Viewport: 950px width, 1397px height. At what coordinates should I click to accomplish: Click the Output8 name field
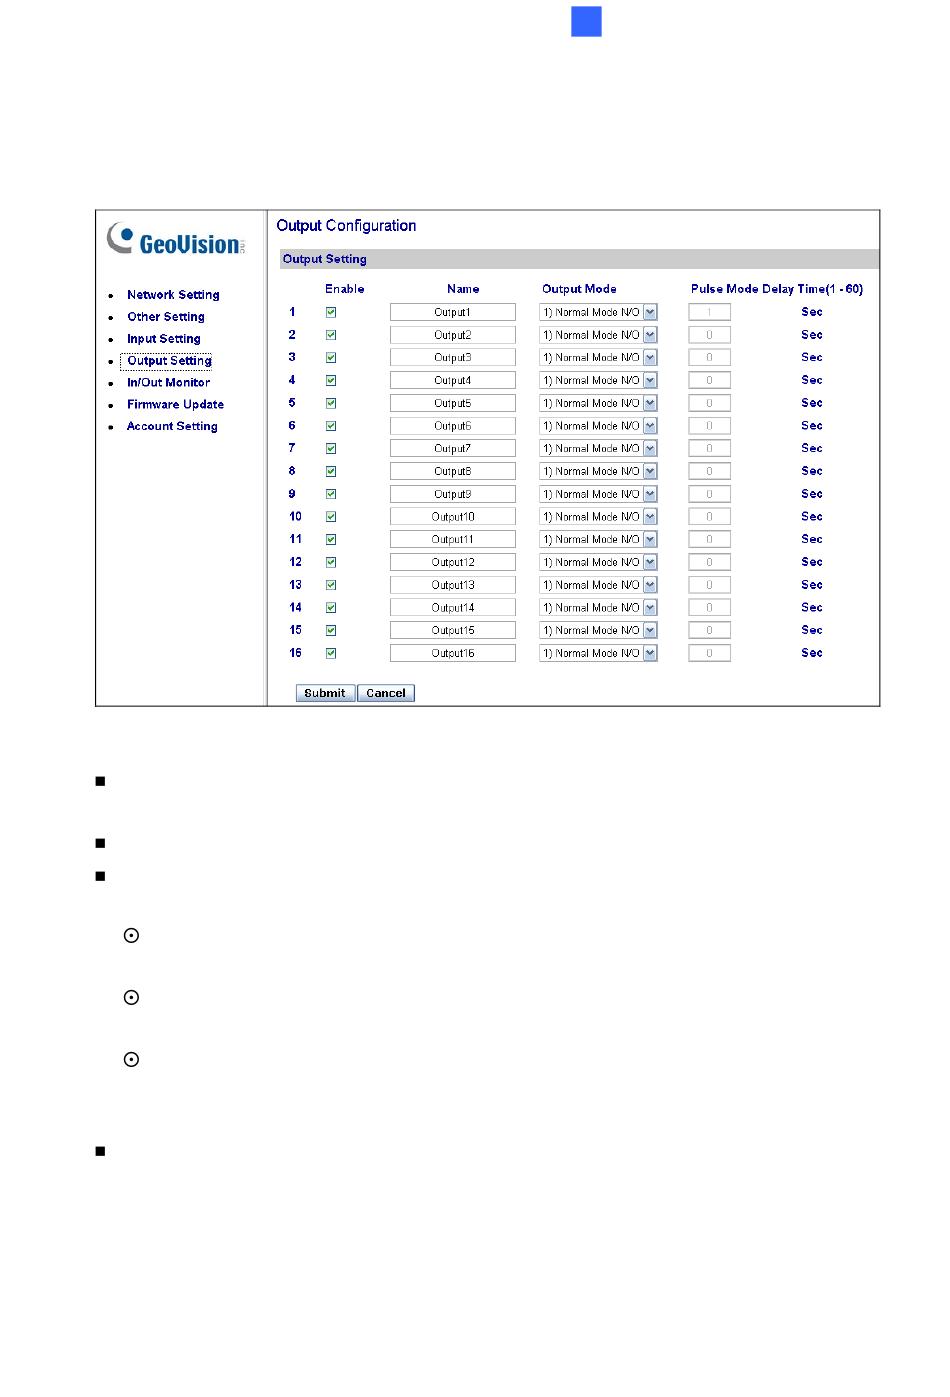(453, 472)
